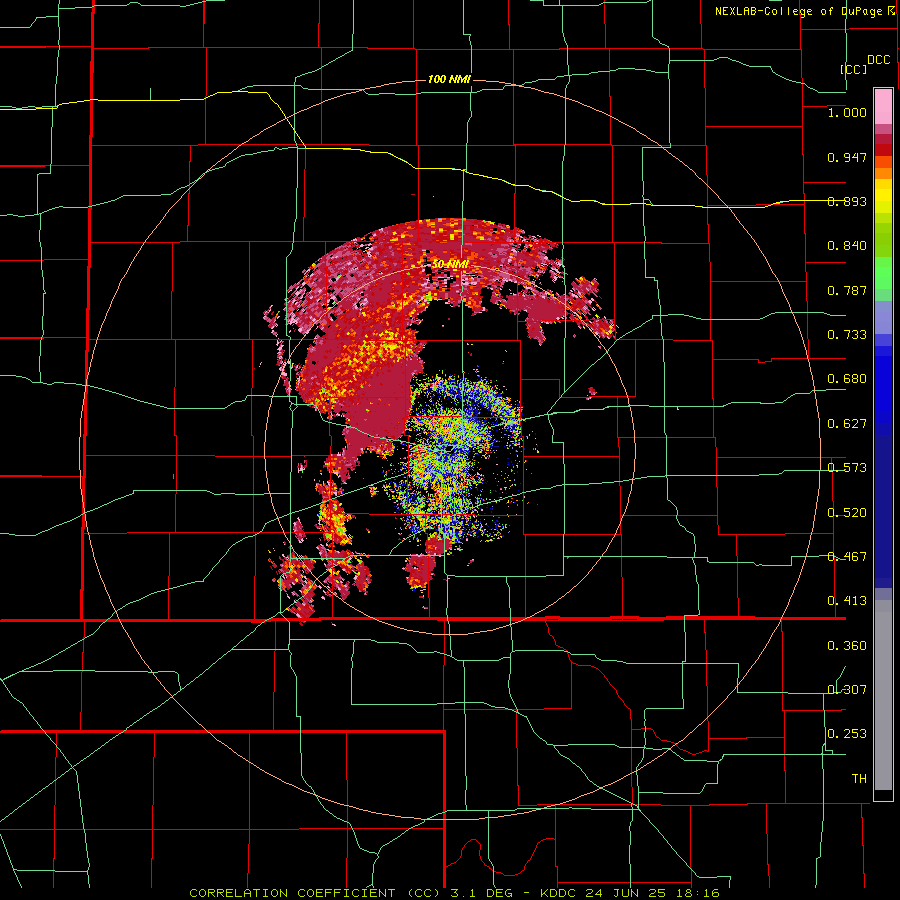The height and width of the screenshot is (900, 900).
Task: Click the 50 NMI range ring label
Action: (450, 264)
